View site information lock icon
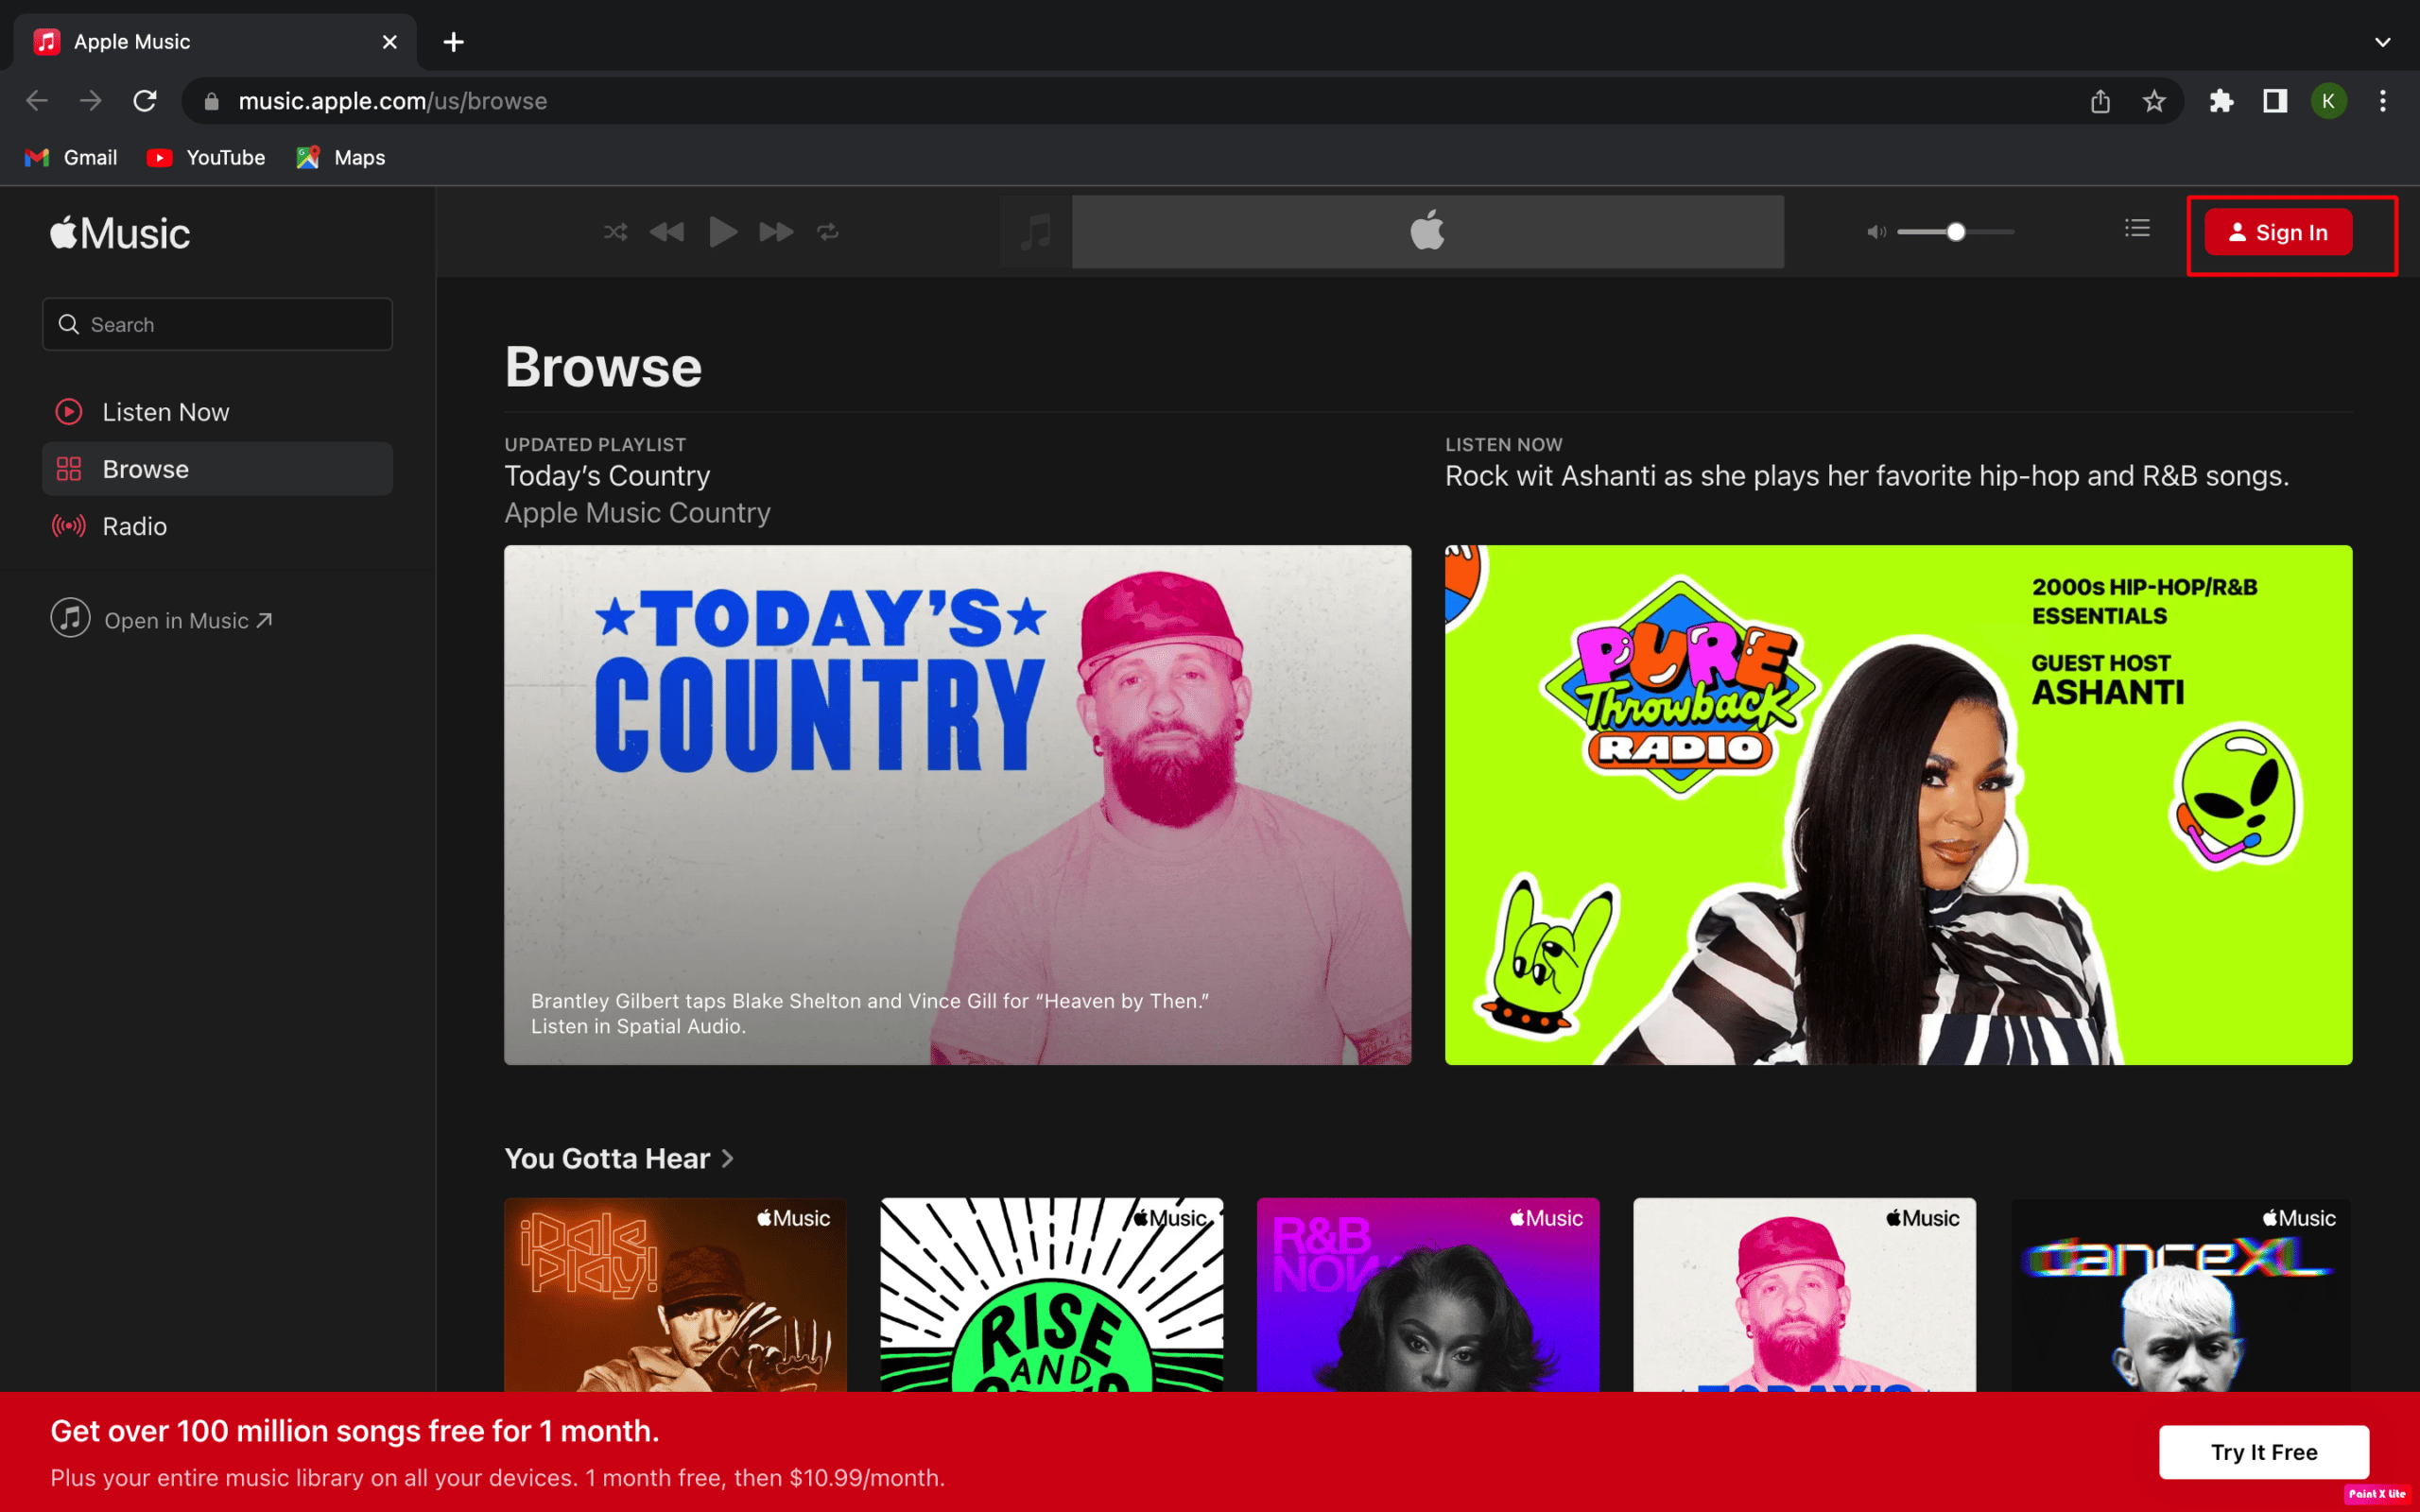Viewport: 2420px width, 1512px height. point(211,101)
